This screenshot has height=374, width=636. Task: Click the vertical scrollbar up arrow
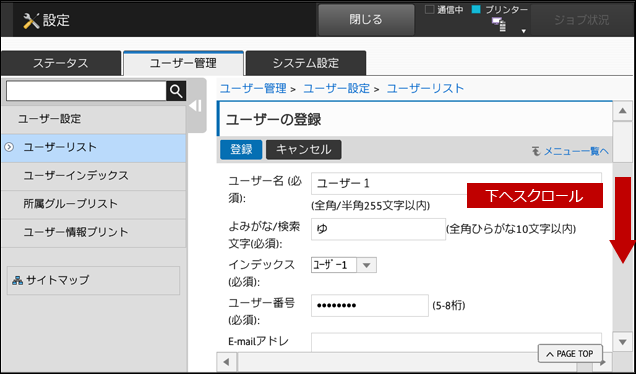(x=623, y=111)
